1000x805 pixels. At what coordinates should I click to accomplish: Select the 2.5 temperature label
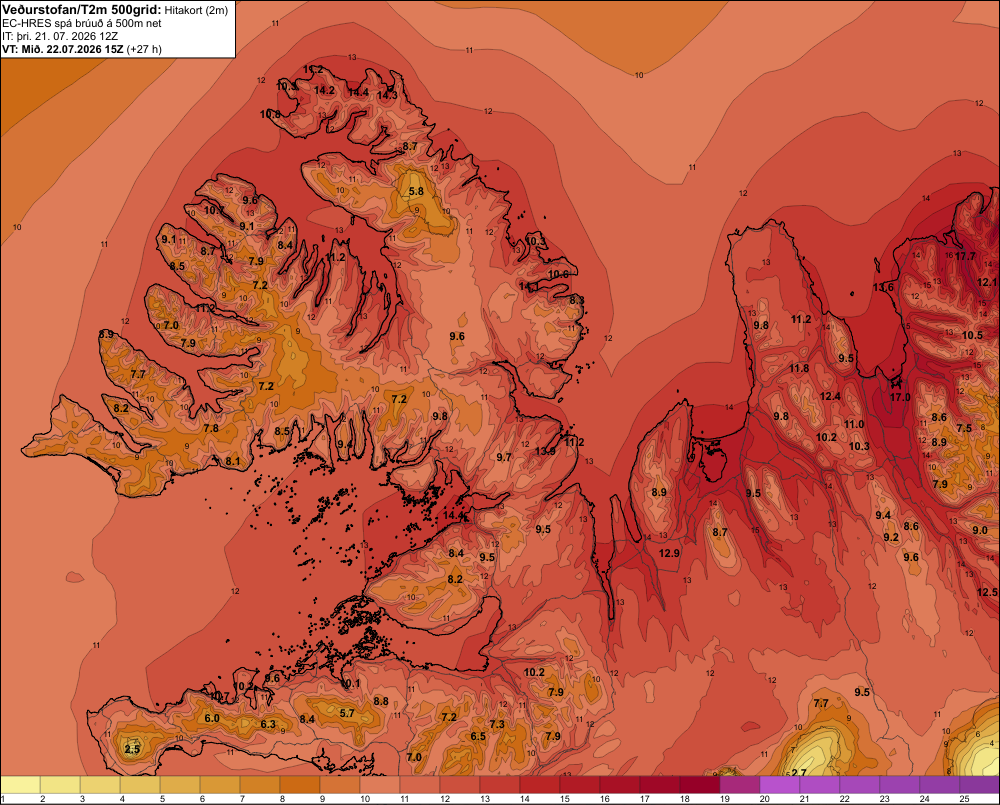(x=132, y=749)
